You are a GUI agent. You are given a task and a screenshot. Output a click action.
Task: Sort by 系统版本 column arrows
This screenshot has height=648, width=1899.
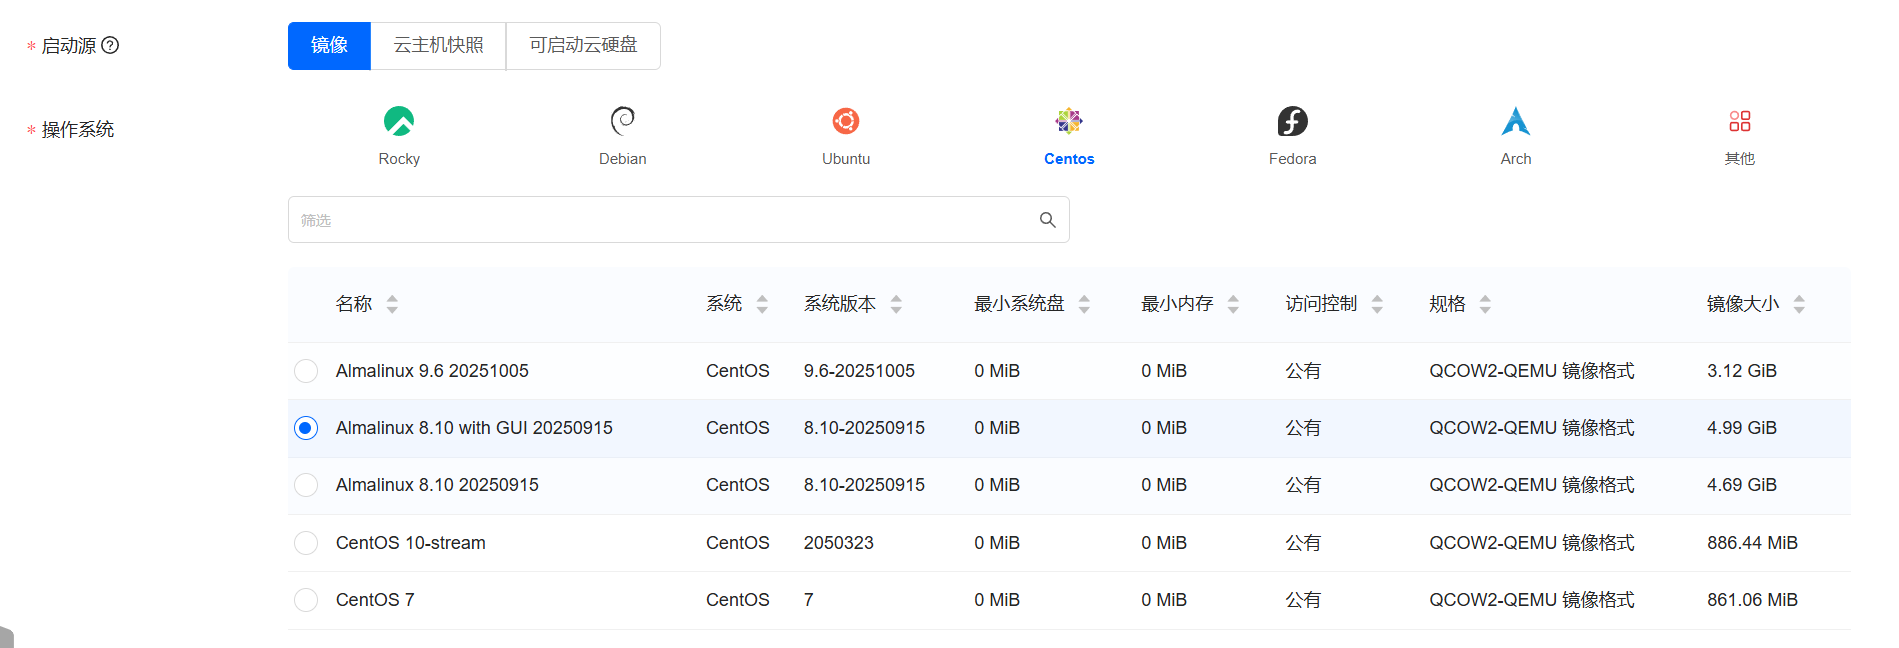coord(896,304)
